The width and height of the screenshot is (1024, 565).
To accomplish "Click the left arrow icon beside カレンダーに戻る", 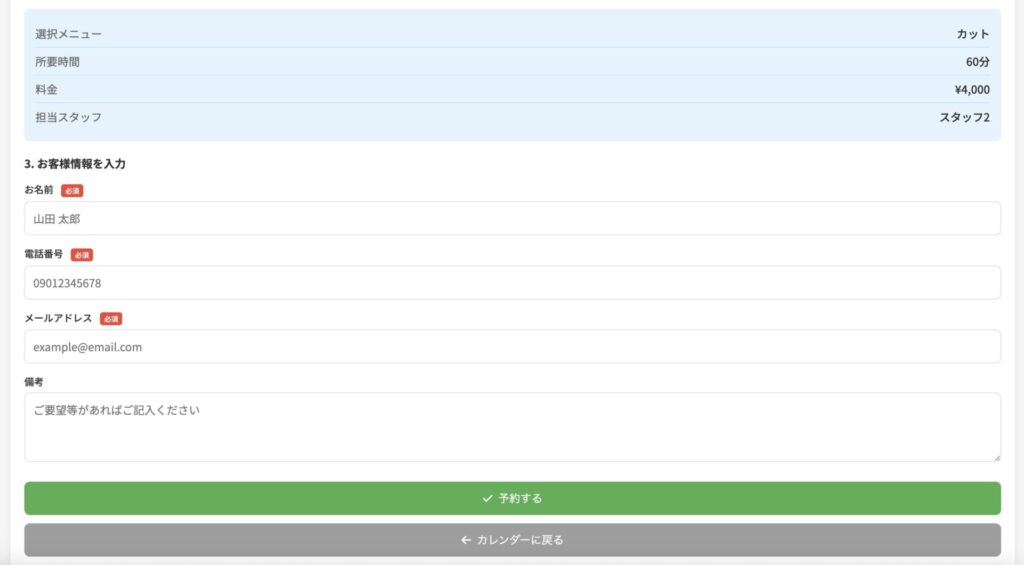I will [465, 540].
